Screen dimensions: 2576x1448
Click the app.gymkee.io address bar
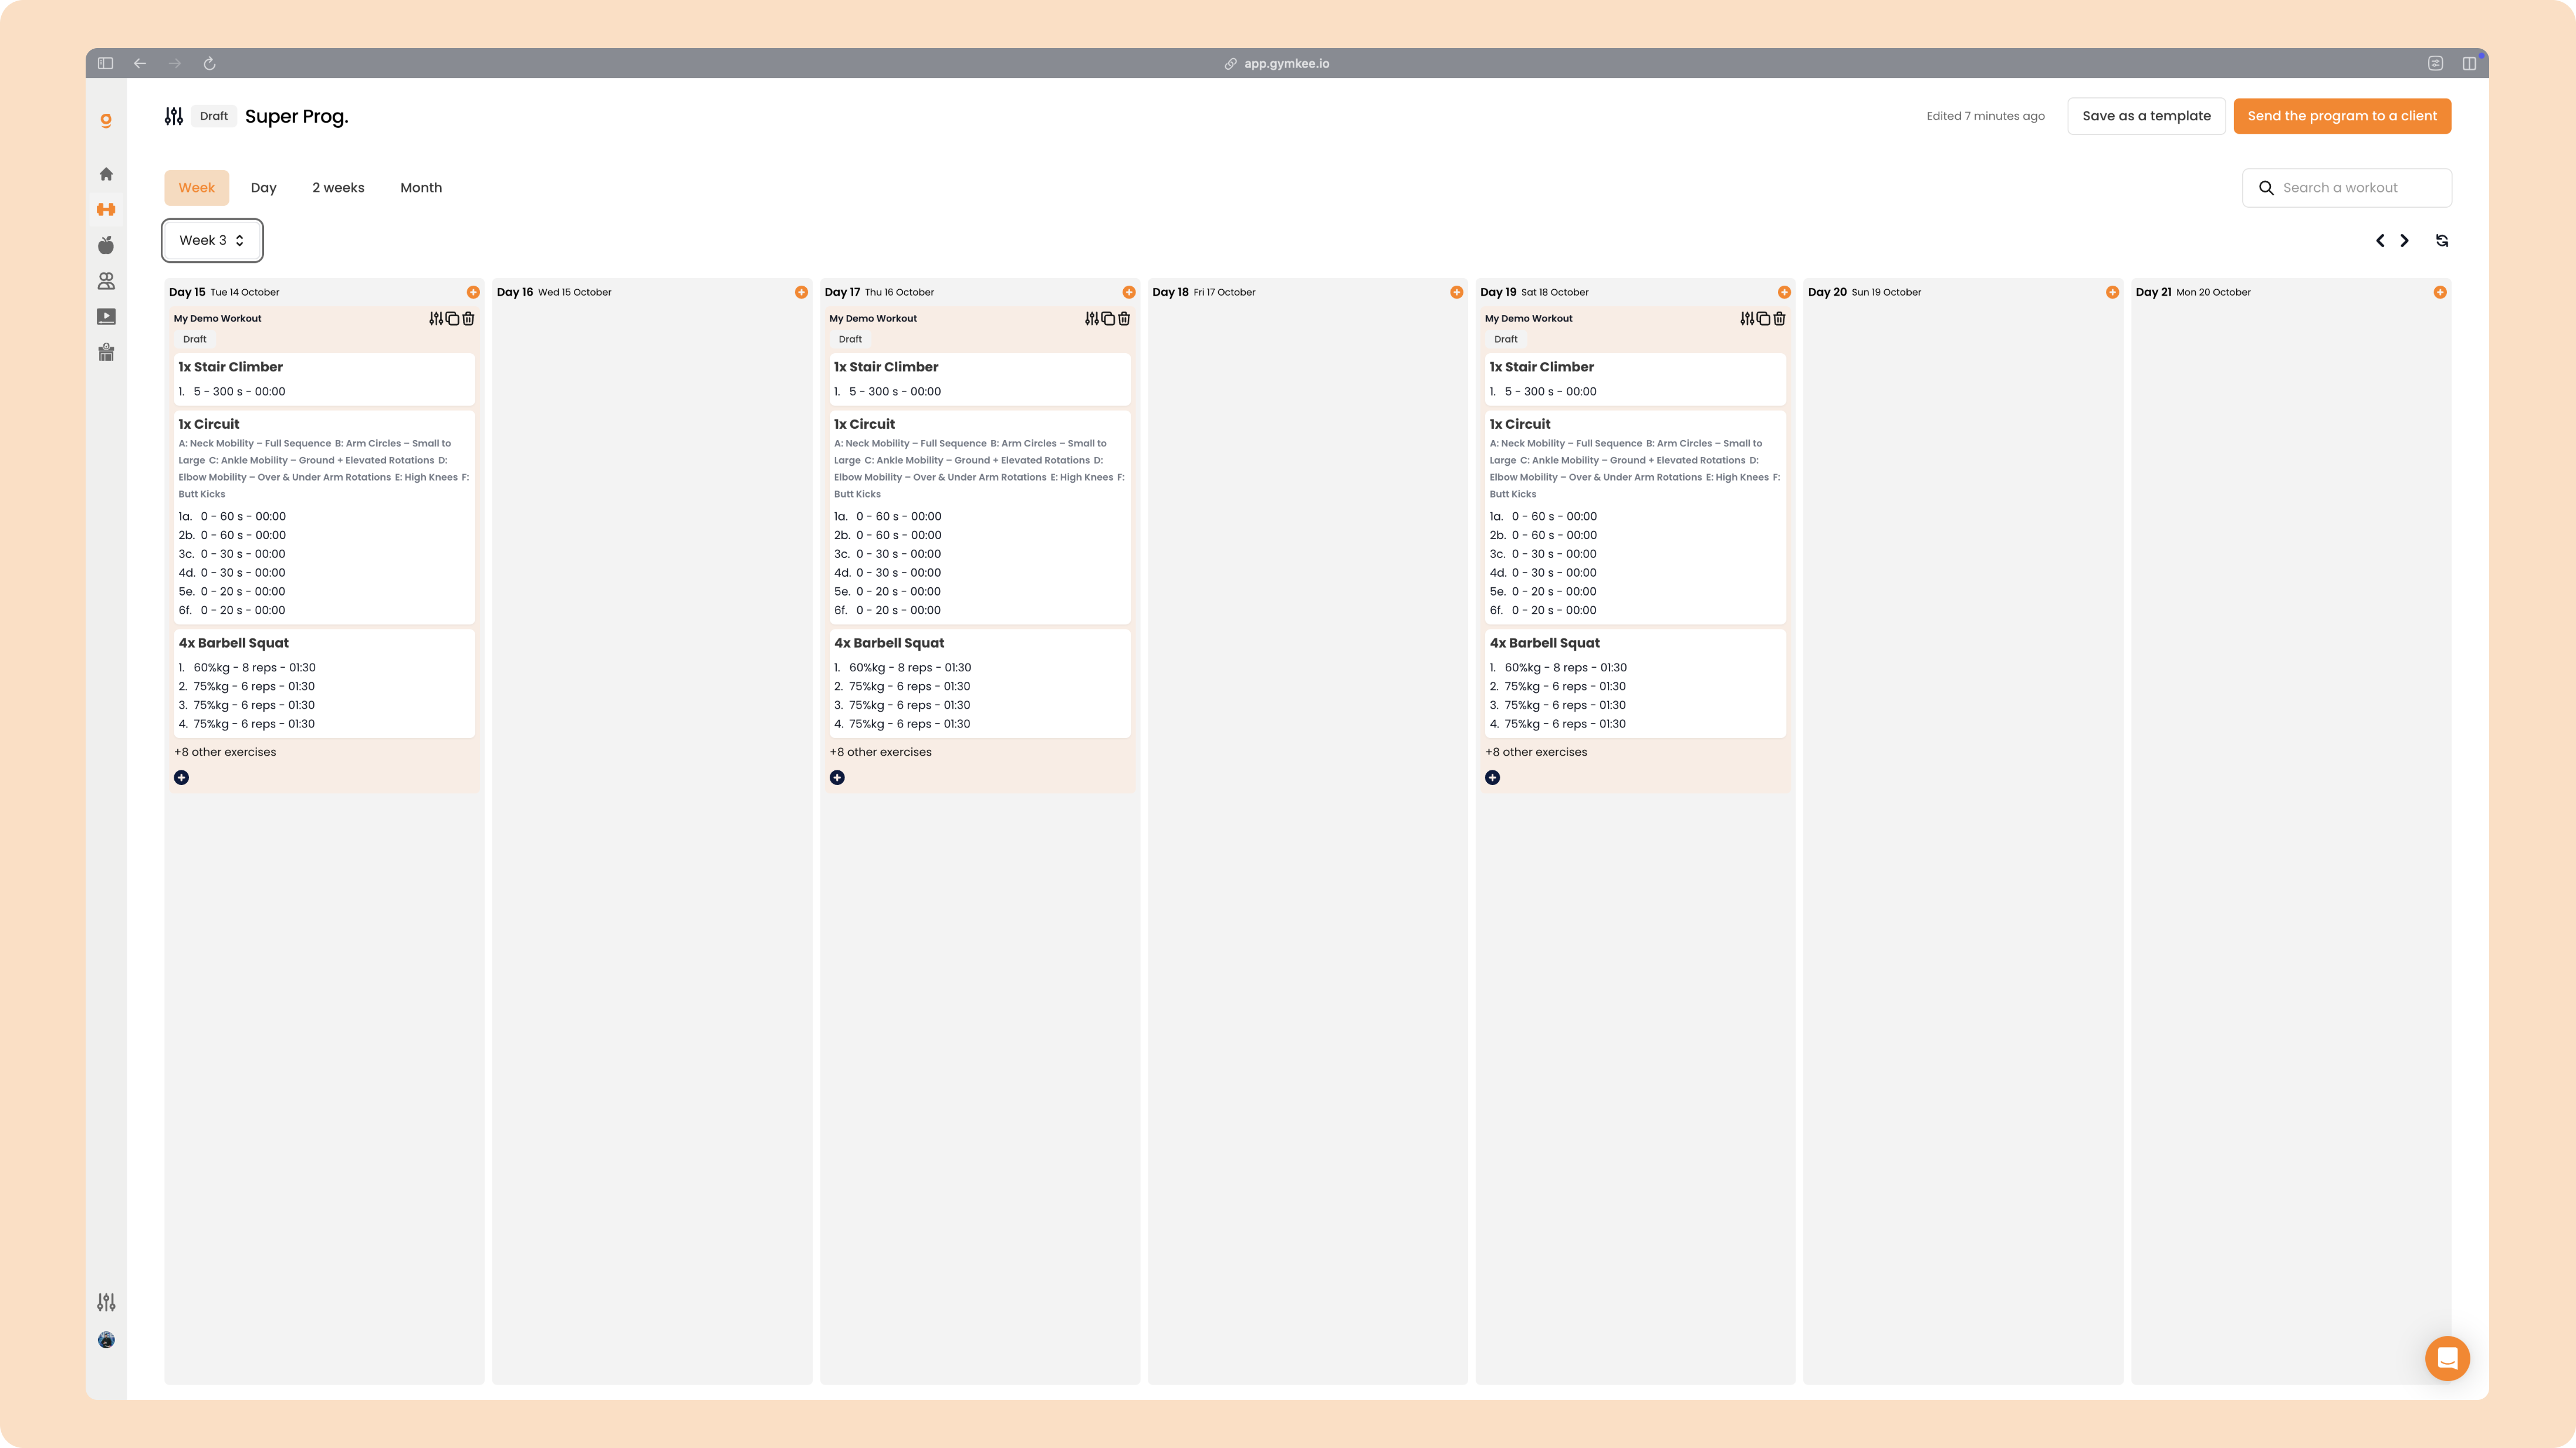click(x=1277, y=63)
